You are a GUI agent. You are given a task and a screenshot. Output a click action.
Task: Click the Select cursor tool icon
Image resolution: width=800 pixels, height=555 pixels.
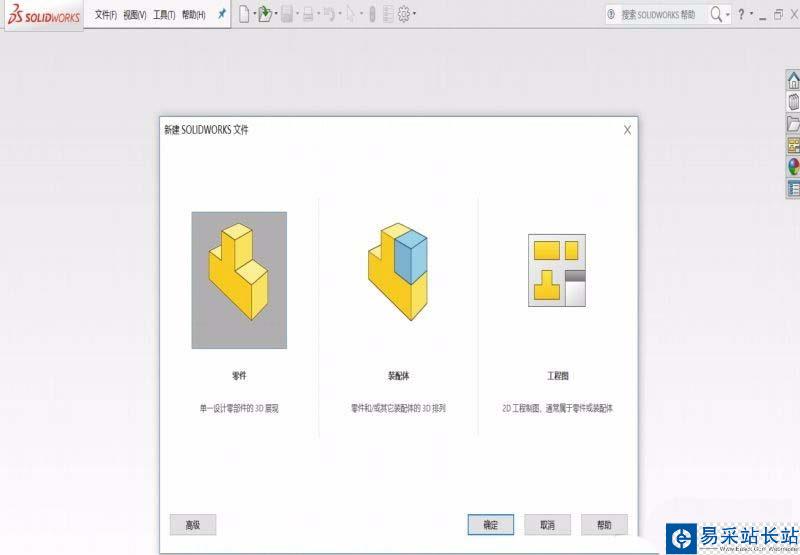[351, 14]
